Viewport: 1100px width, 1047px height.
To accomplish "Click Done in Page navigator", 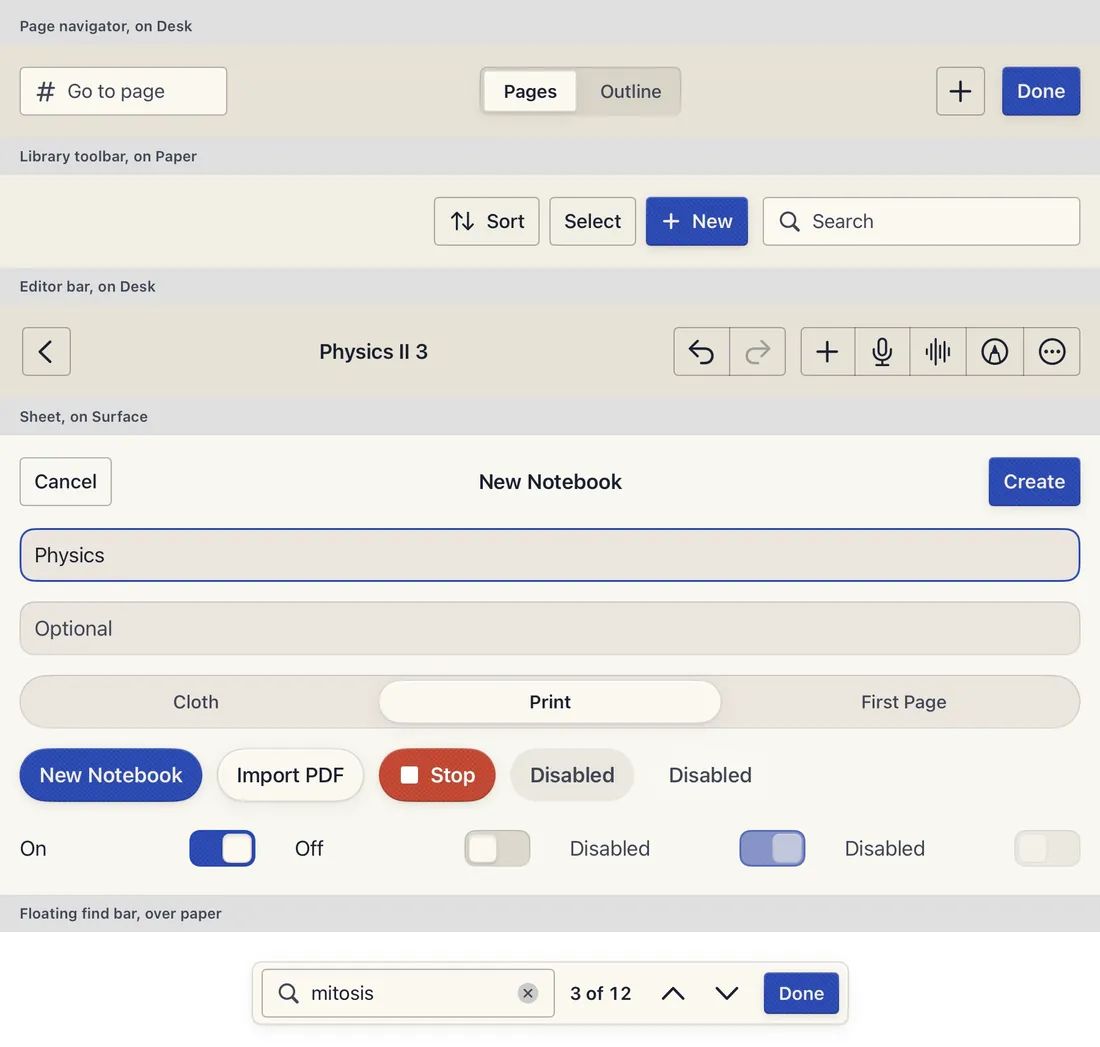I will (1041, 91).
